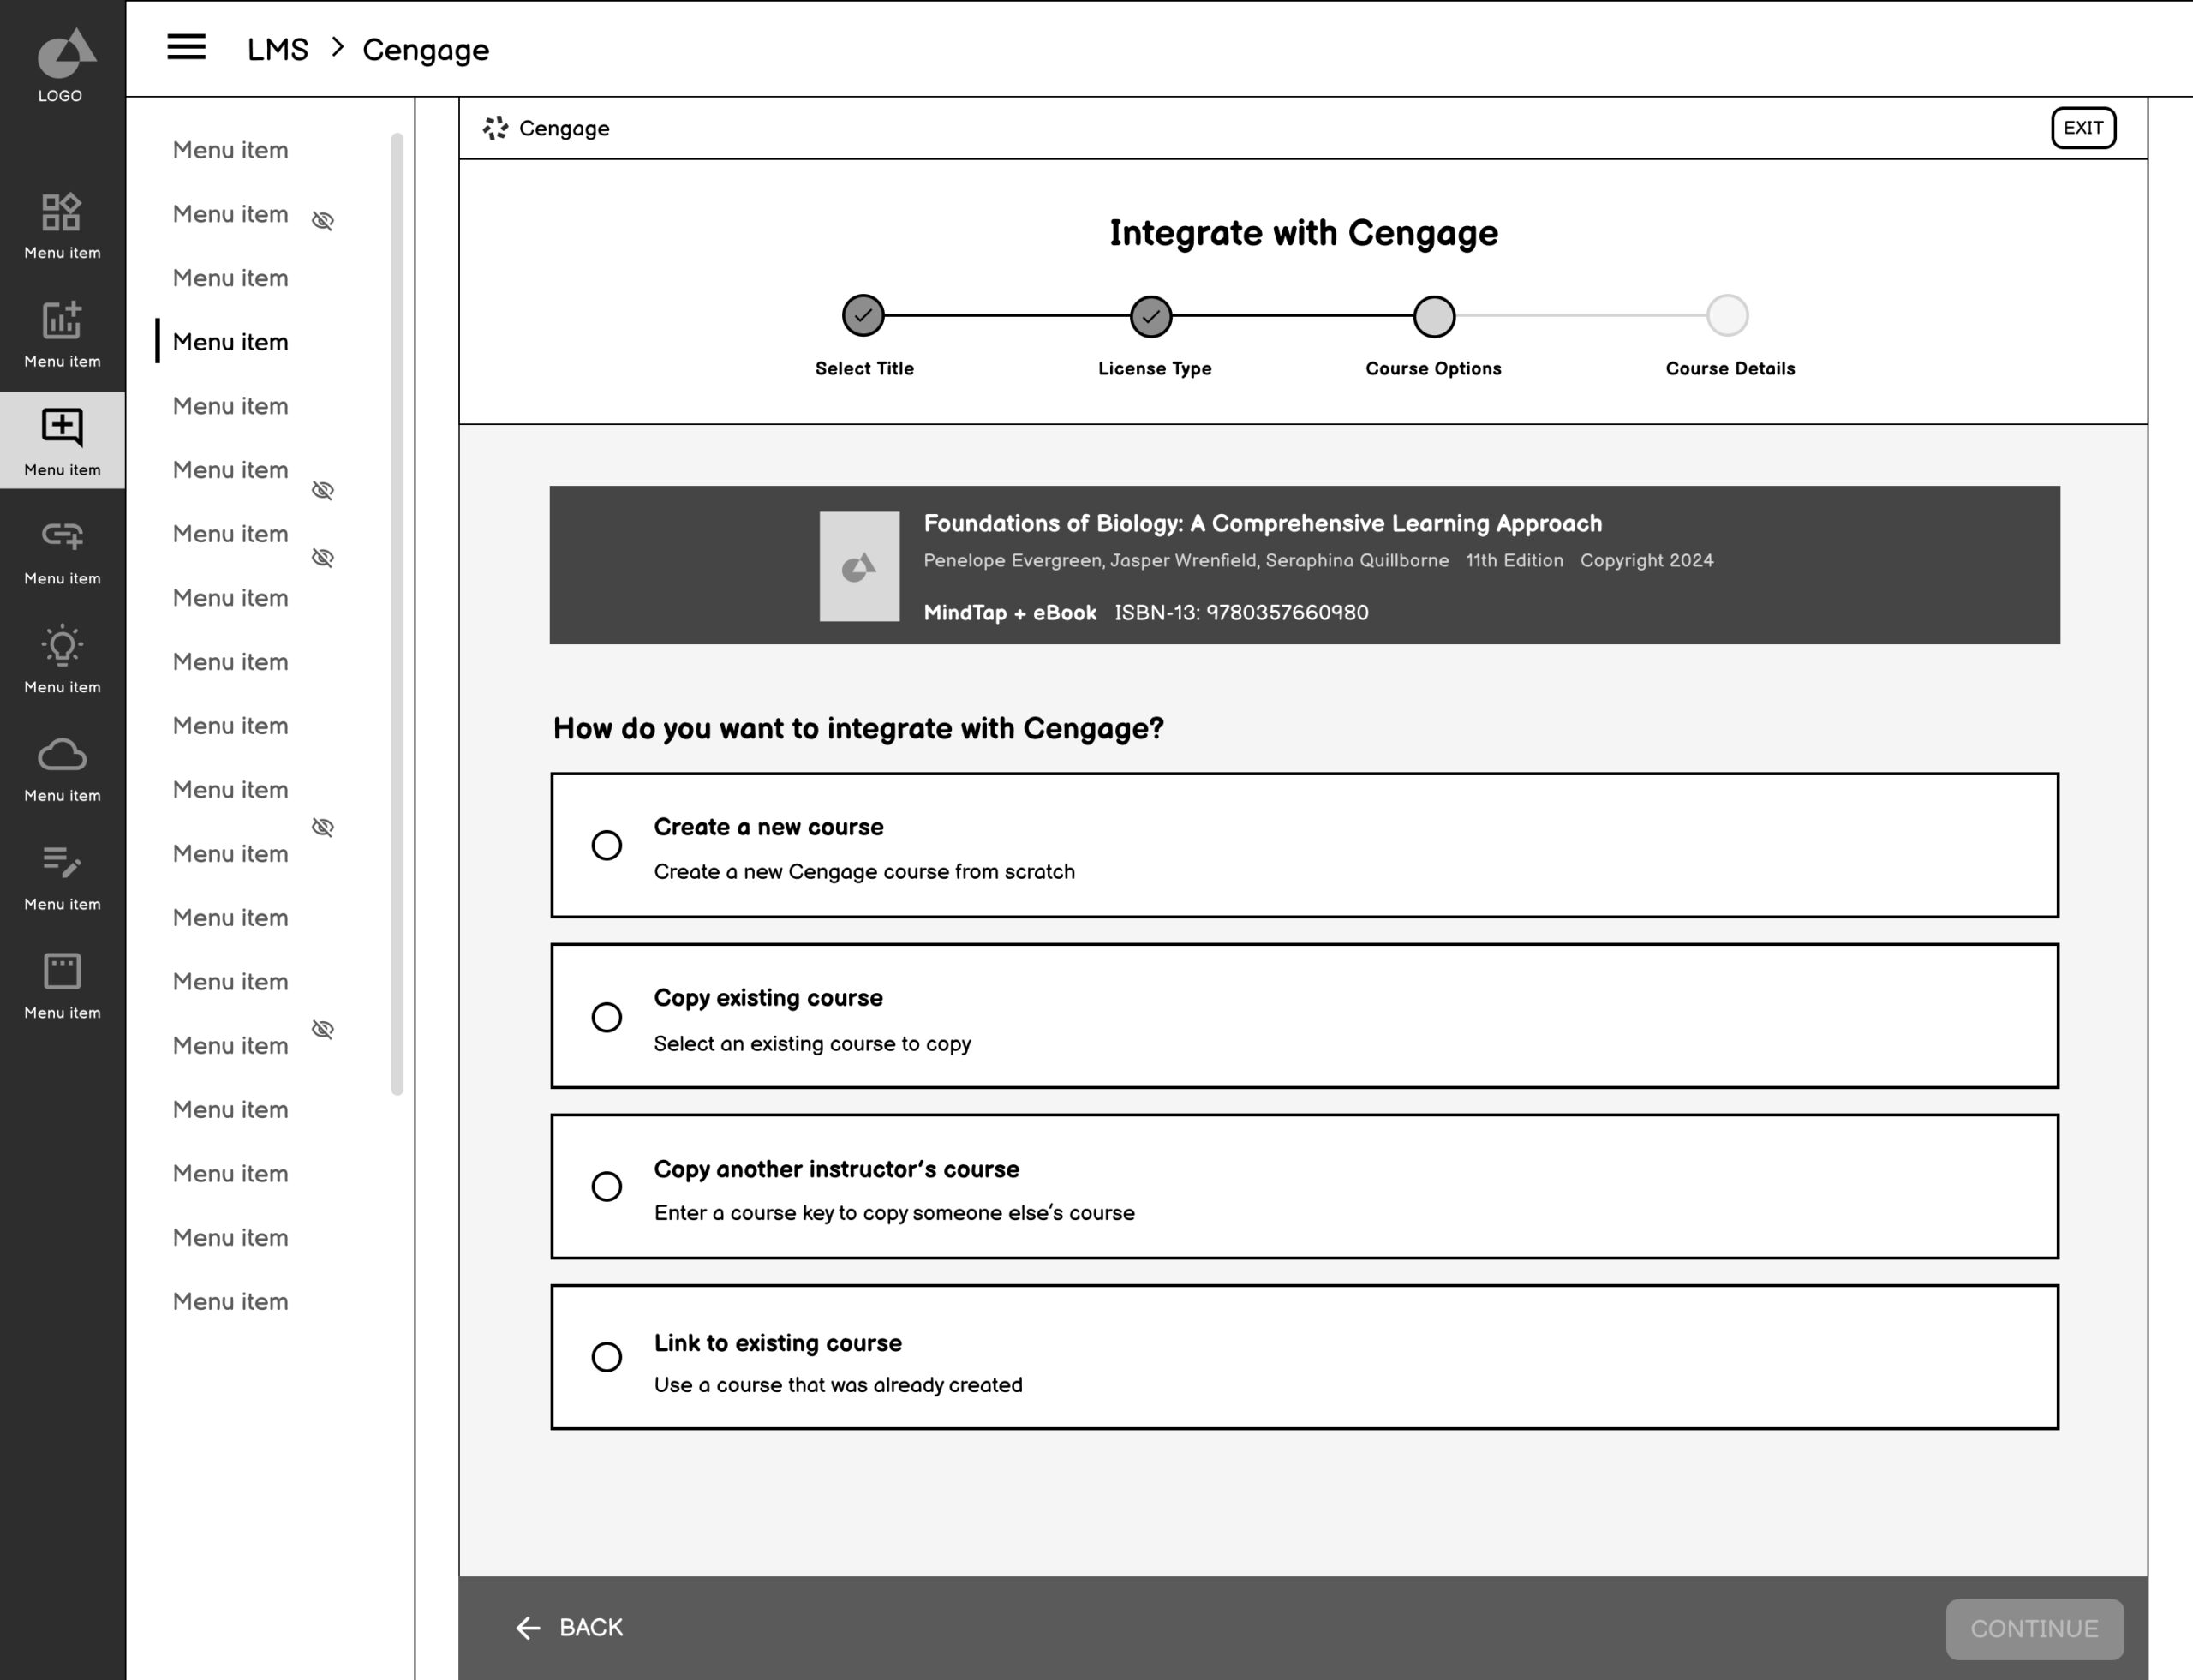Click the book cover thumbnail
This screenshot has height=1680, width=2193.
tap(859, 567)
